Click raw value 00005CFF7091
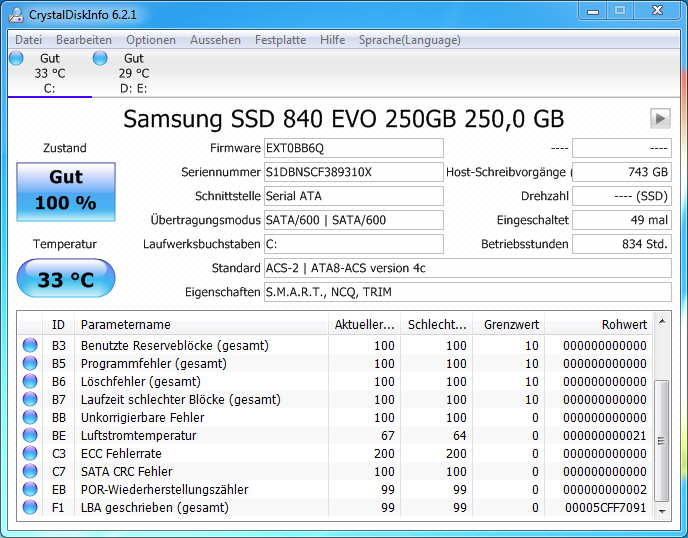The width and height of the screenshot is (688, 538). pyautogui.click(x=606, y=508)
